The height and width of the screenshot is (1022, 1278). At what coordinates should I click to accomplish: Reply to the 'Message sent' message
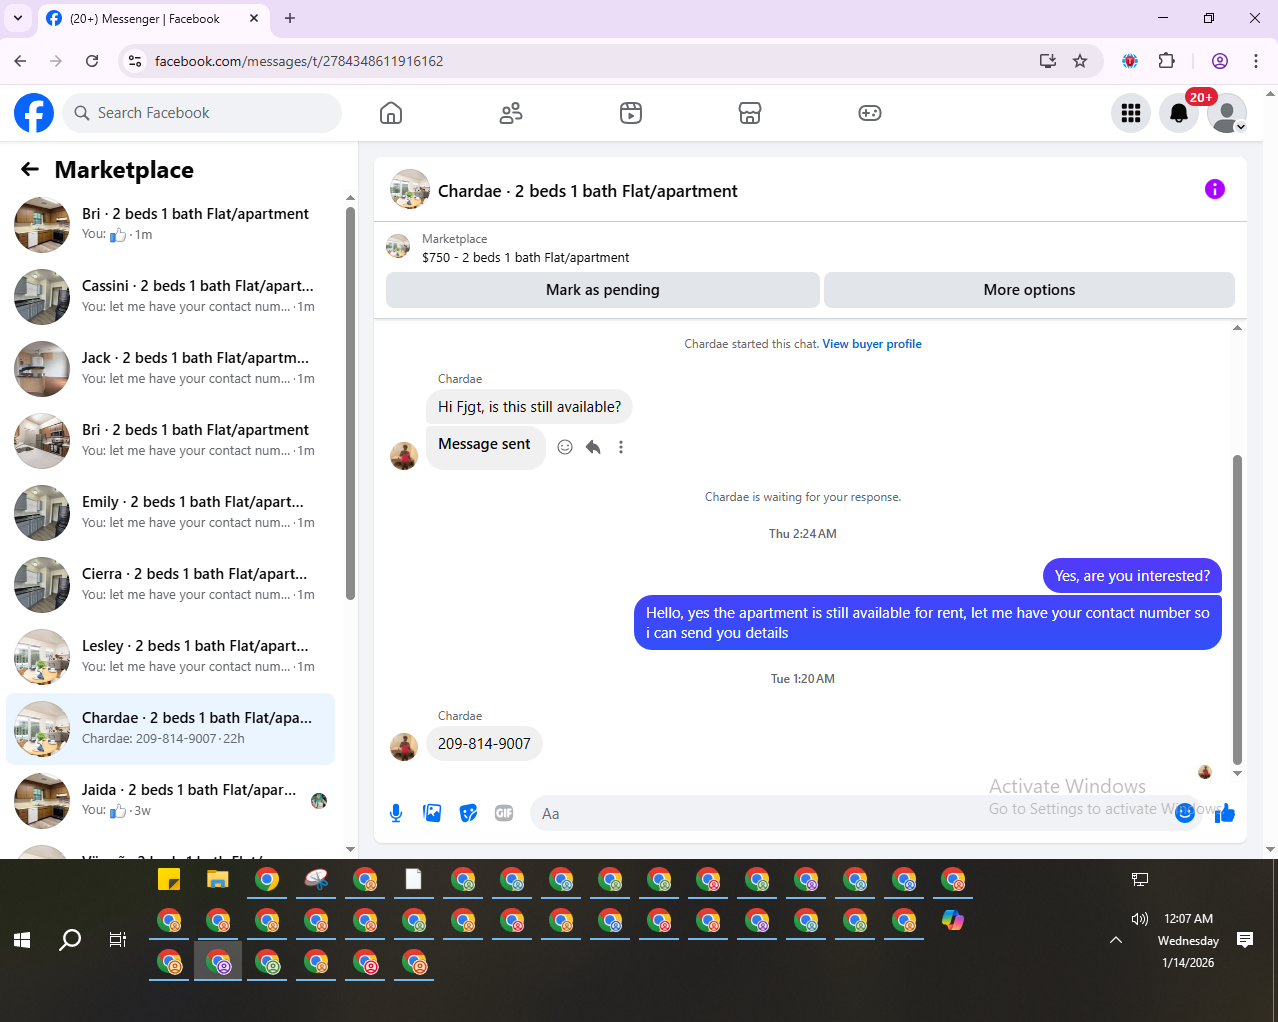coord(593,447)
